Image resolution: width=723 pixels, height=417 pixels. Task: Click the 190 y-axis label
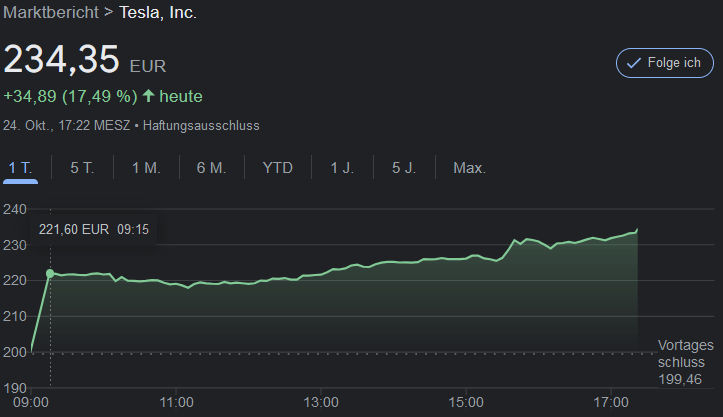(x=15, y=388)
